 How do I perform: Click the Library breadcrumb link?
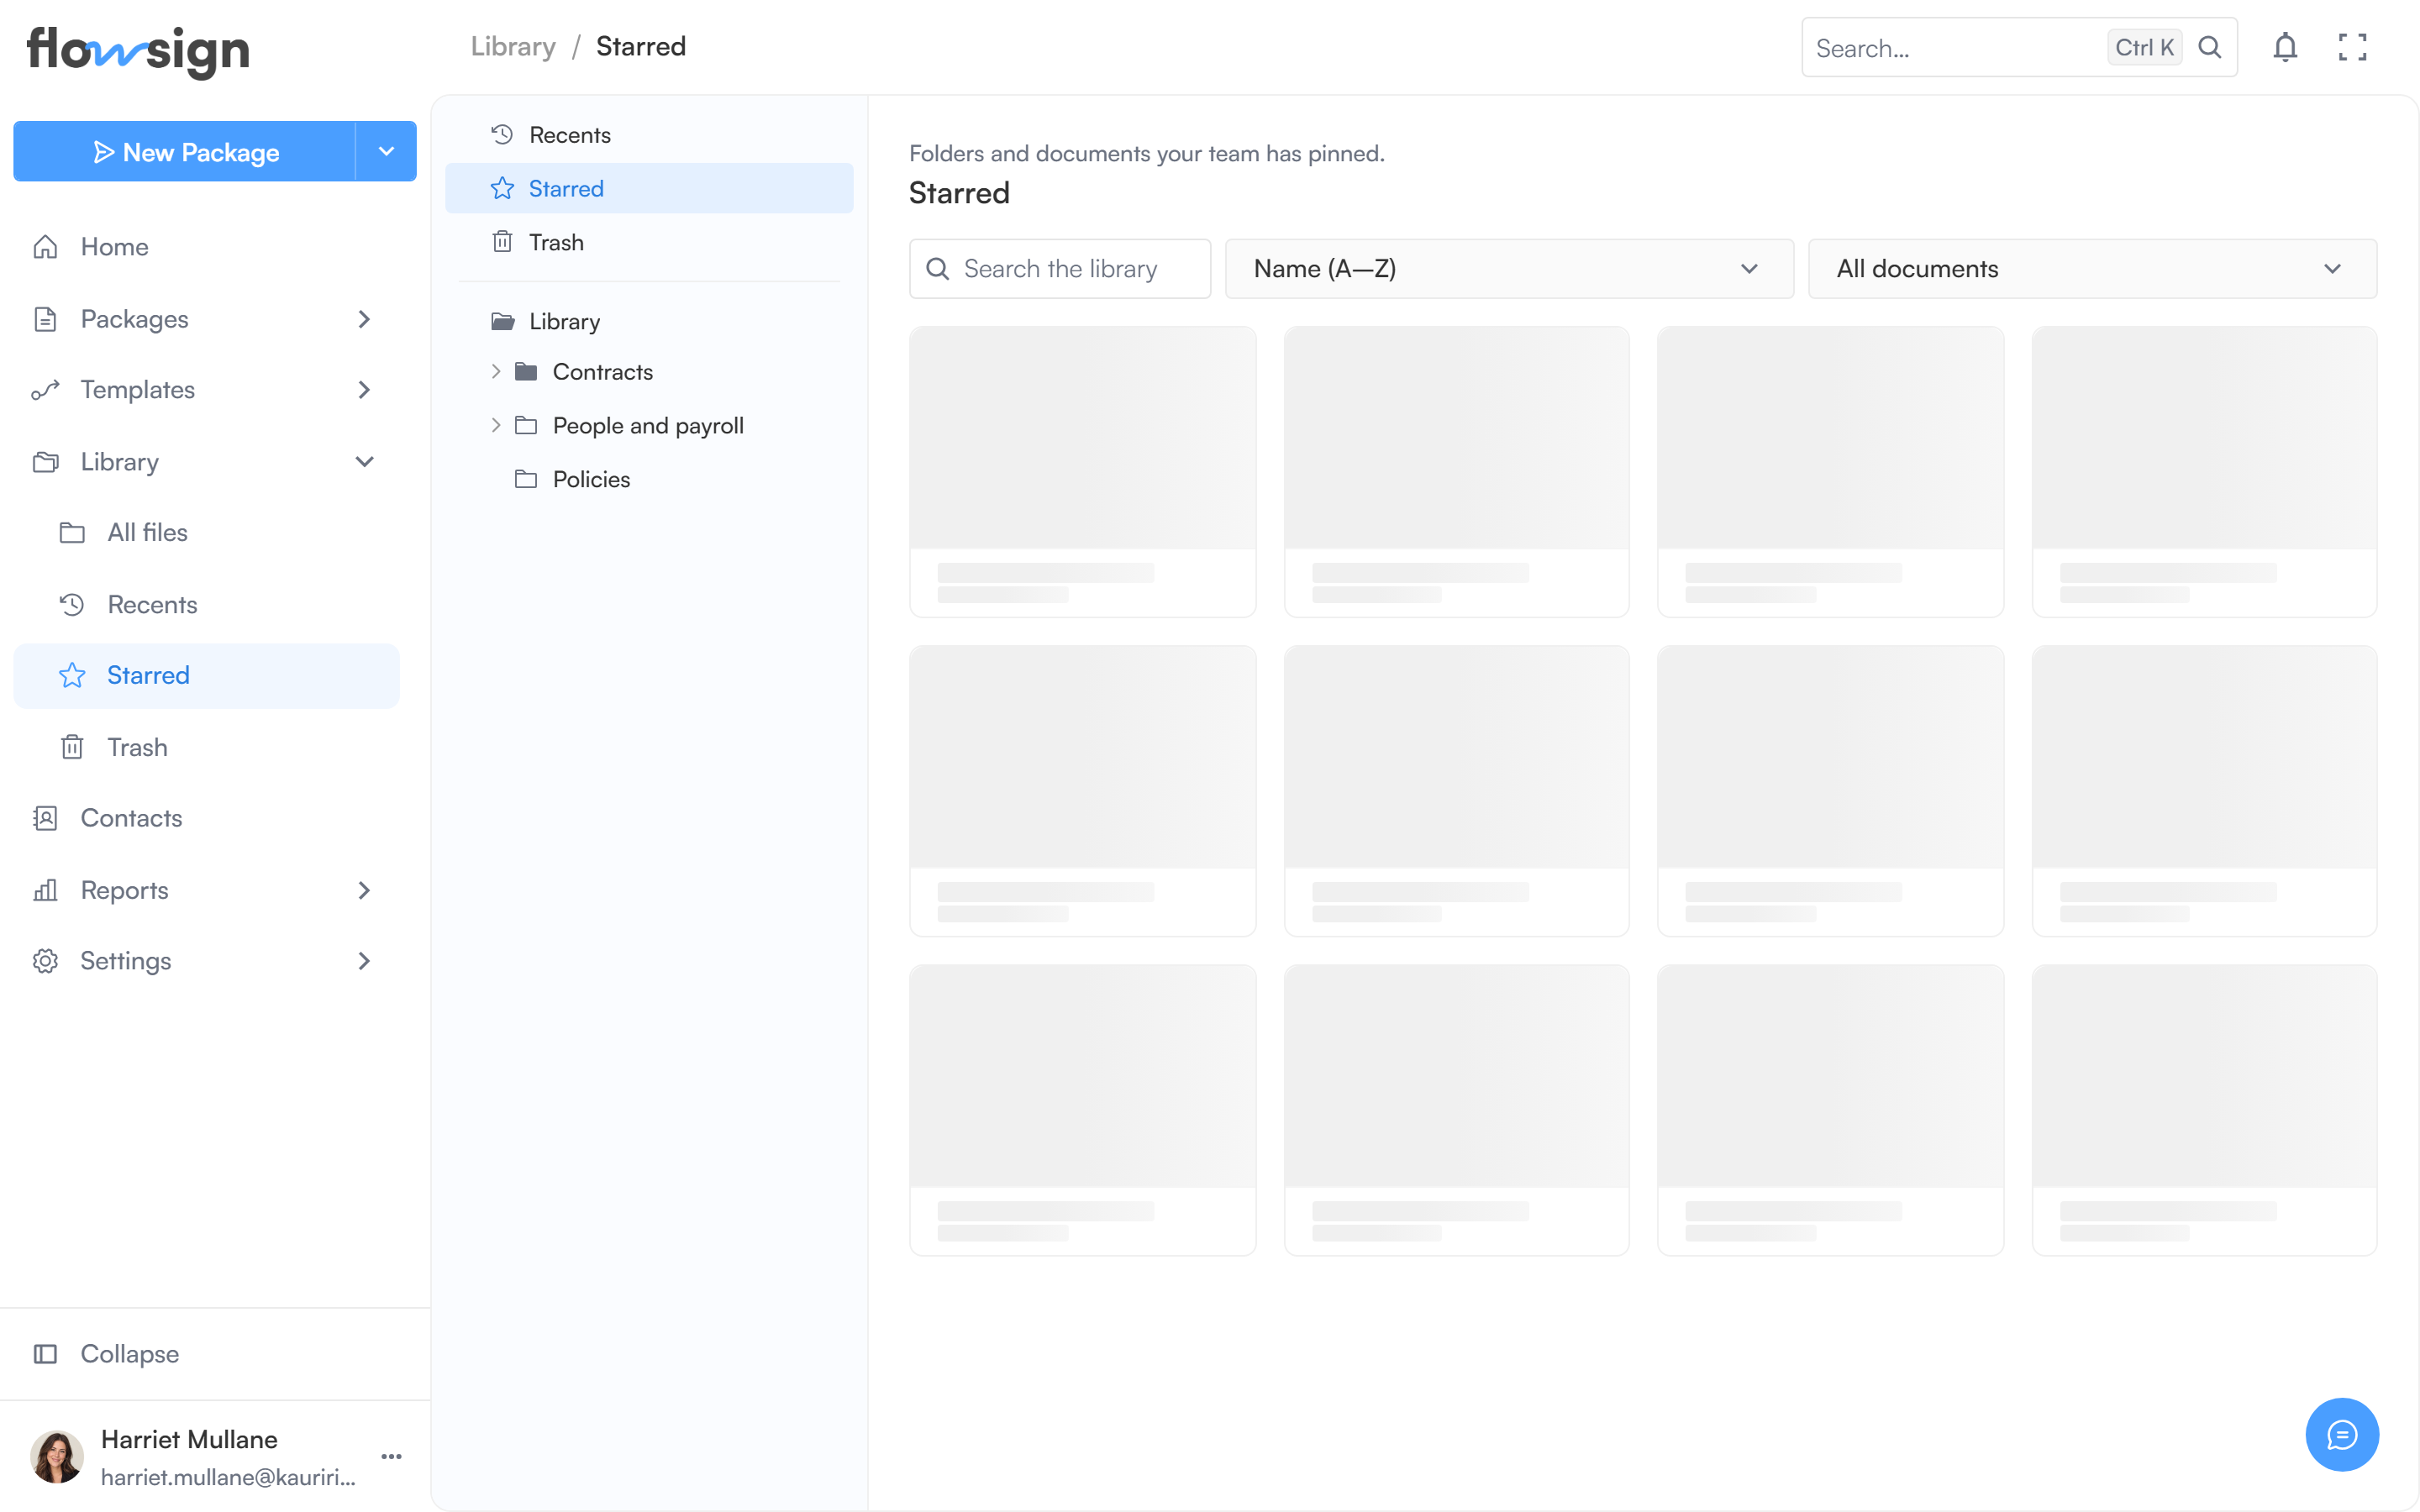[513, 46]
